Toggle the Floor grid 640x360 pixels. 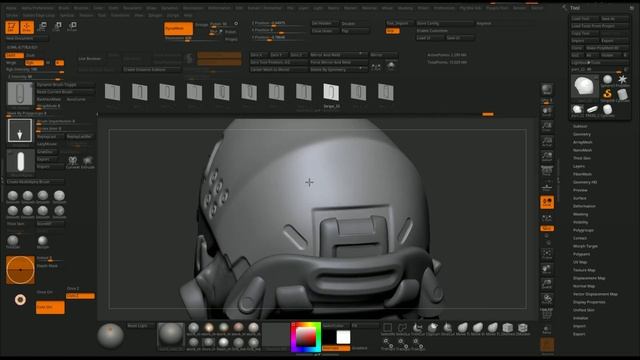547,187
